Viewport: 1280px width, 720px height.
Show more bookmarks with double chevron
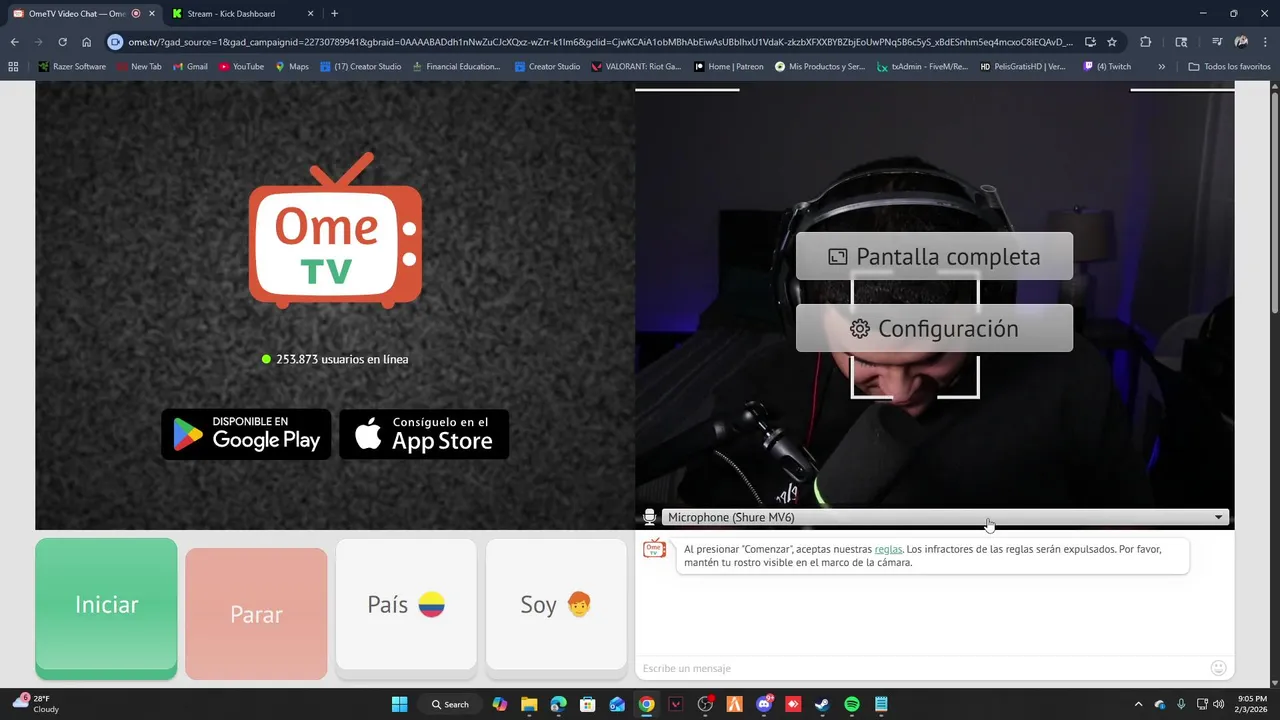coord(1161,67)
